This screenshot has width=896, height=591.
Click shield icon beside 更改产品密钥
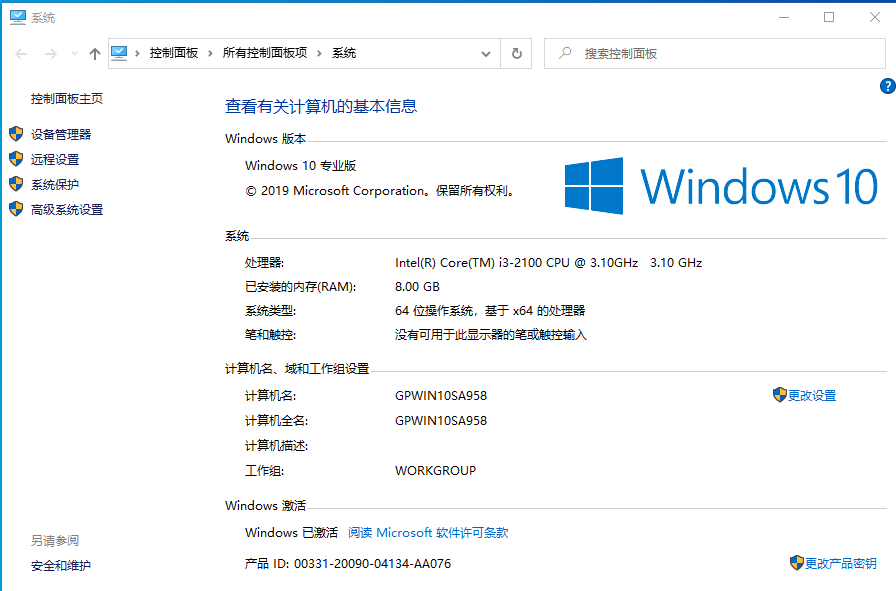[797, 563]
